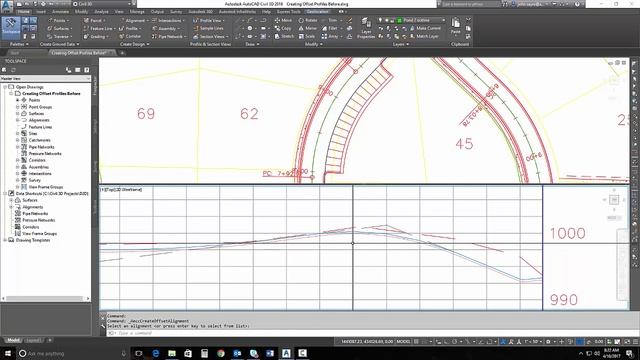Select the Rotate tool
Image resolution: width=640 pixels, height=360 pixels.
(308, 20)
